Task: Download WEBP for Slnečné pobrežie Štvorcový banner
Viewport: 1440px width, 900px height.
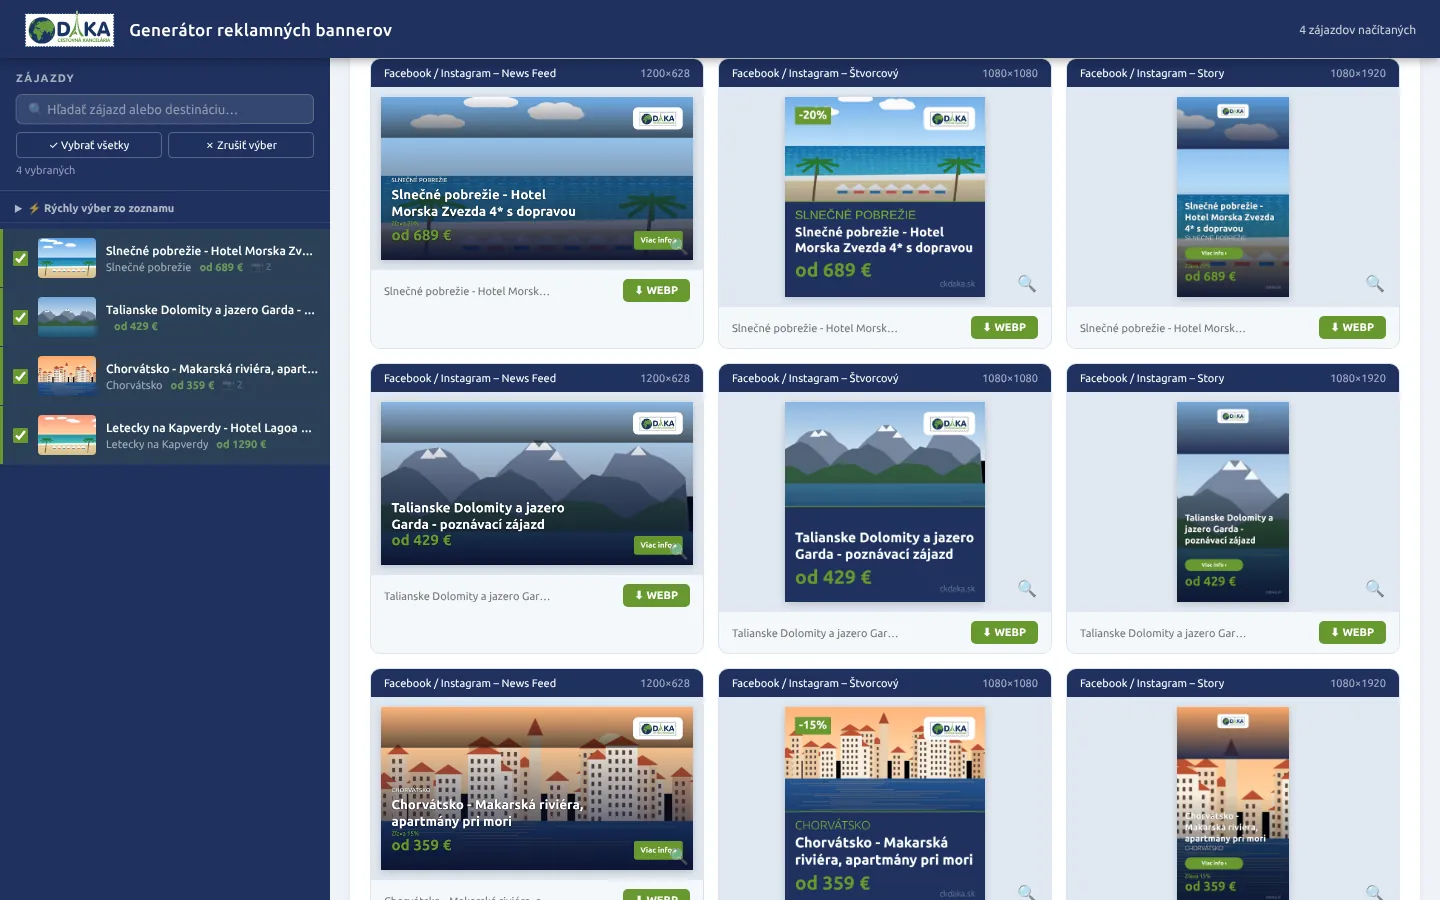Action: [1004, 327]
